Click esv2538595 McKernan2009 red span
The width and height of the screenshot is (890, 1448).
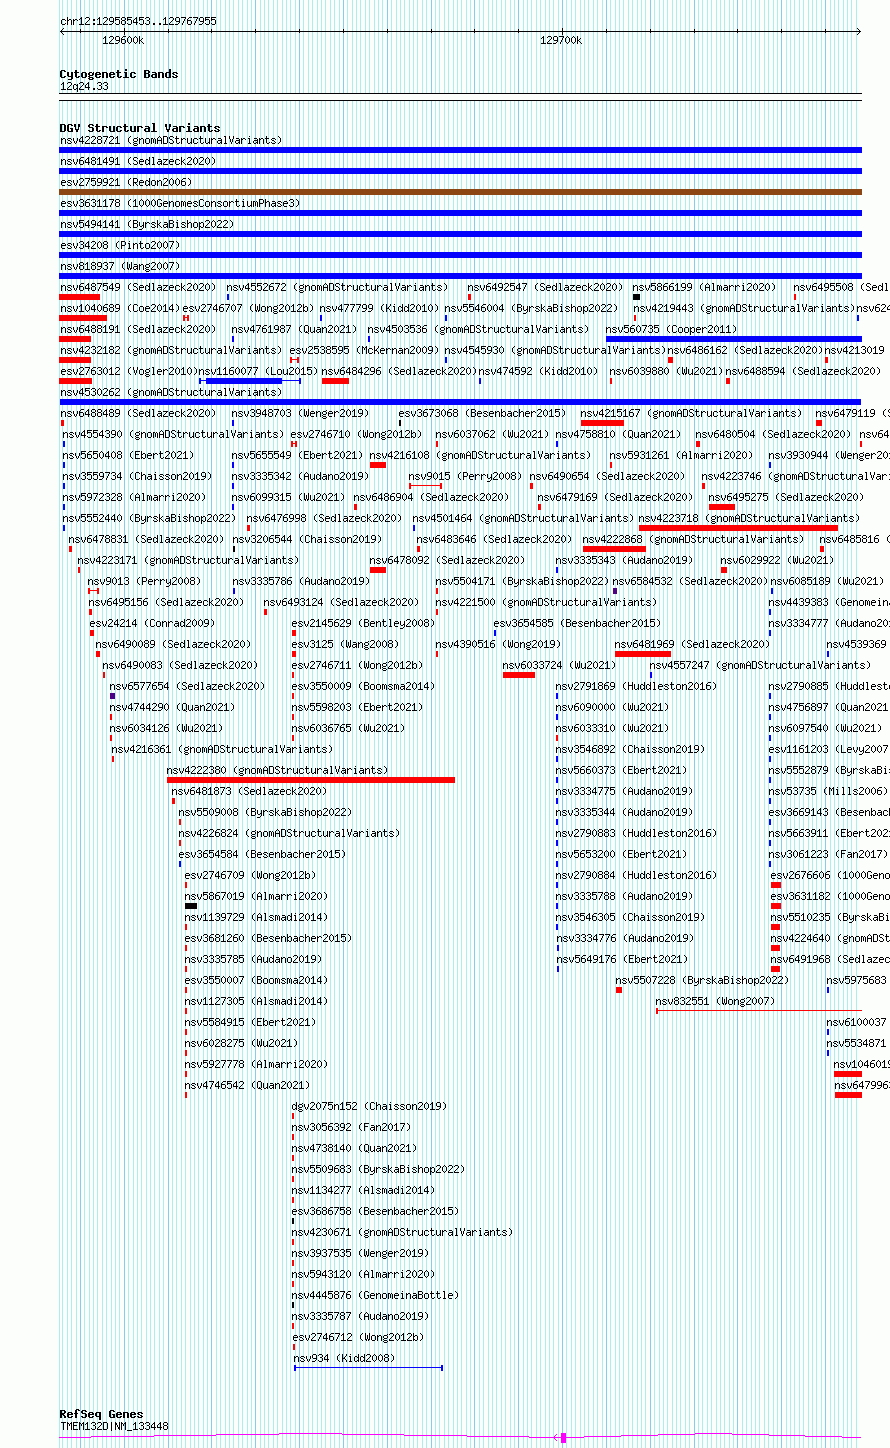coord(295,360)
